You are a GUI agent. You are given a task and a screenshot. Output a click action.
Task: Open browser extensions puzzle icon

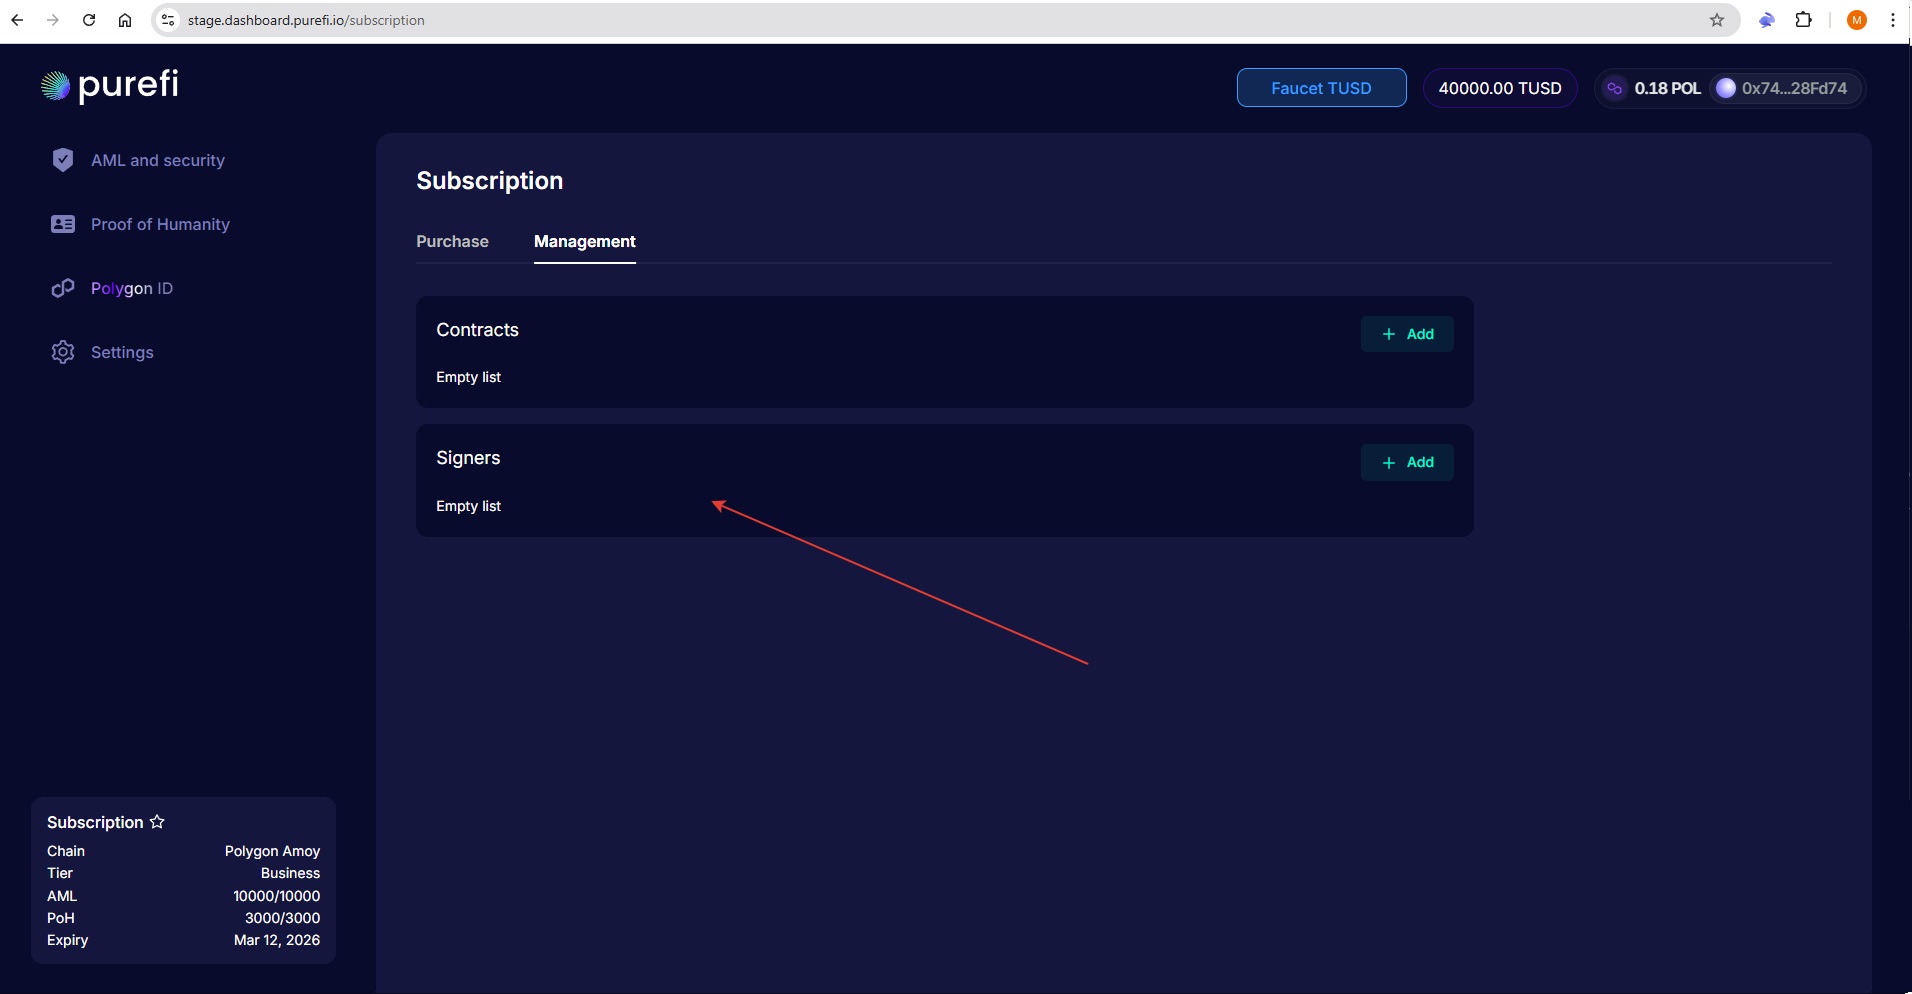tap(1803, 20)
